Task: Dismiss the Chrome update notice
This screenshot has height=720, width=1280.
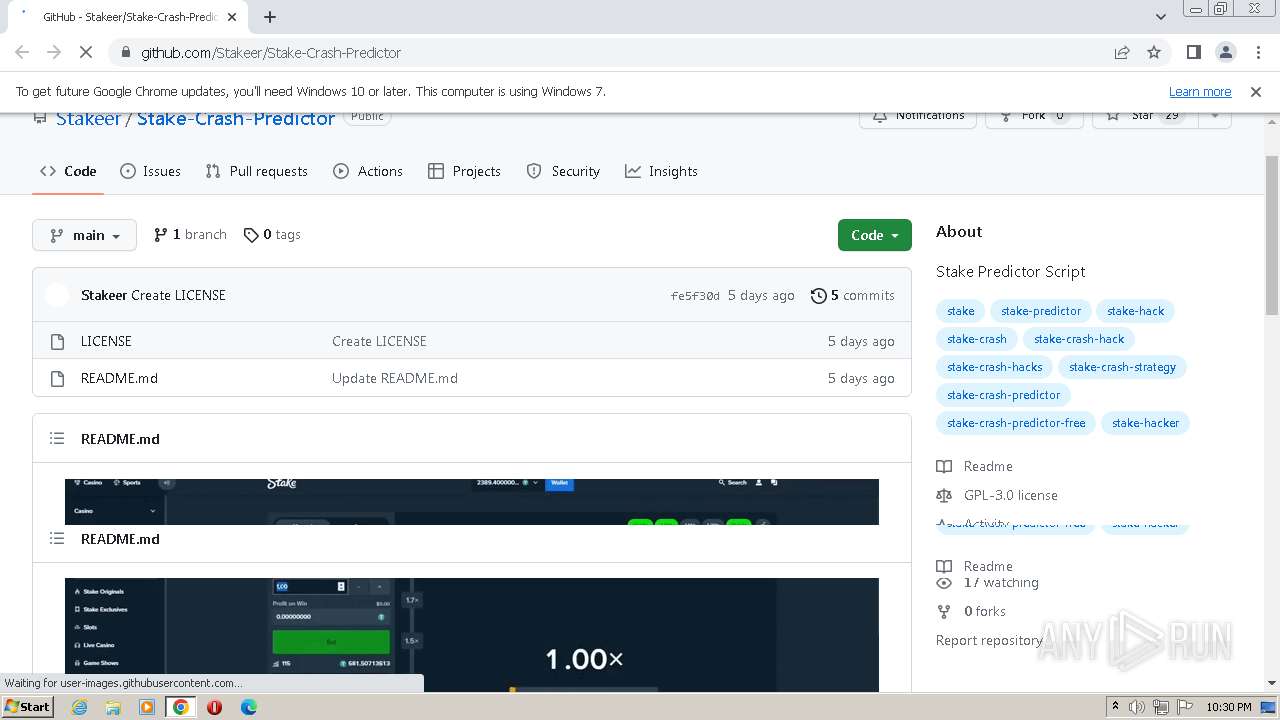Action: (1256, 91)
